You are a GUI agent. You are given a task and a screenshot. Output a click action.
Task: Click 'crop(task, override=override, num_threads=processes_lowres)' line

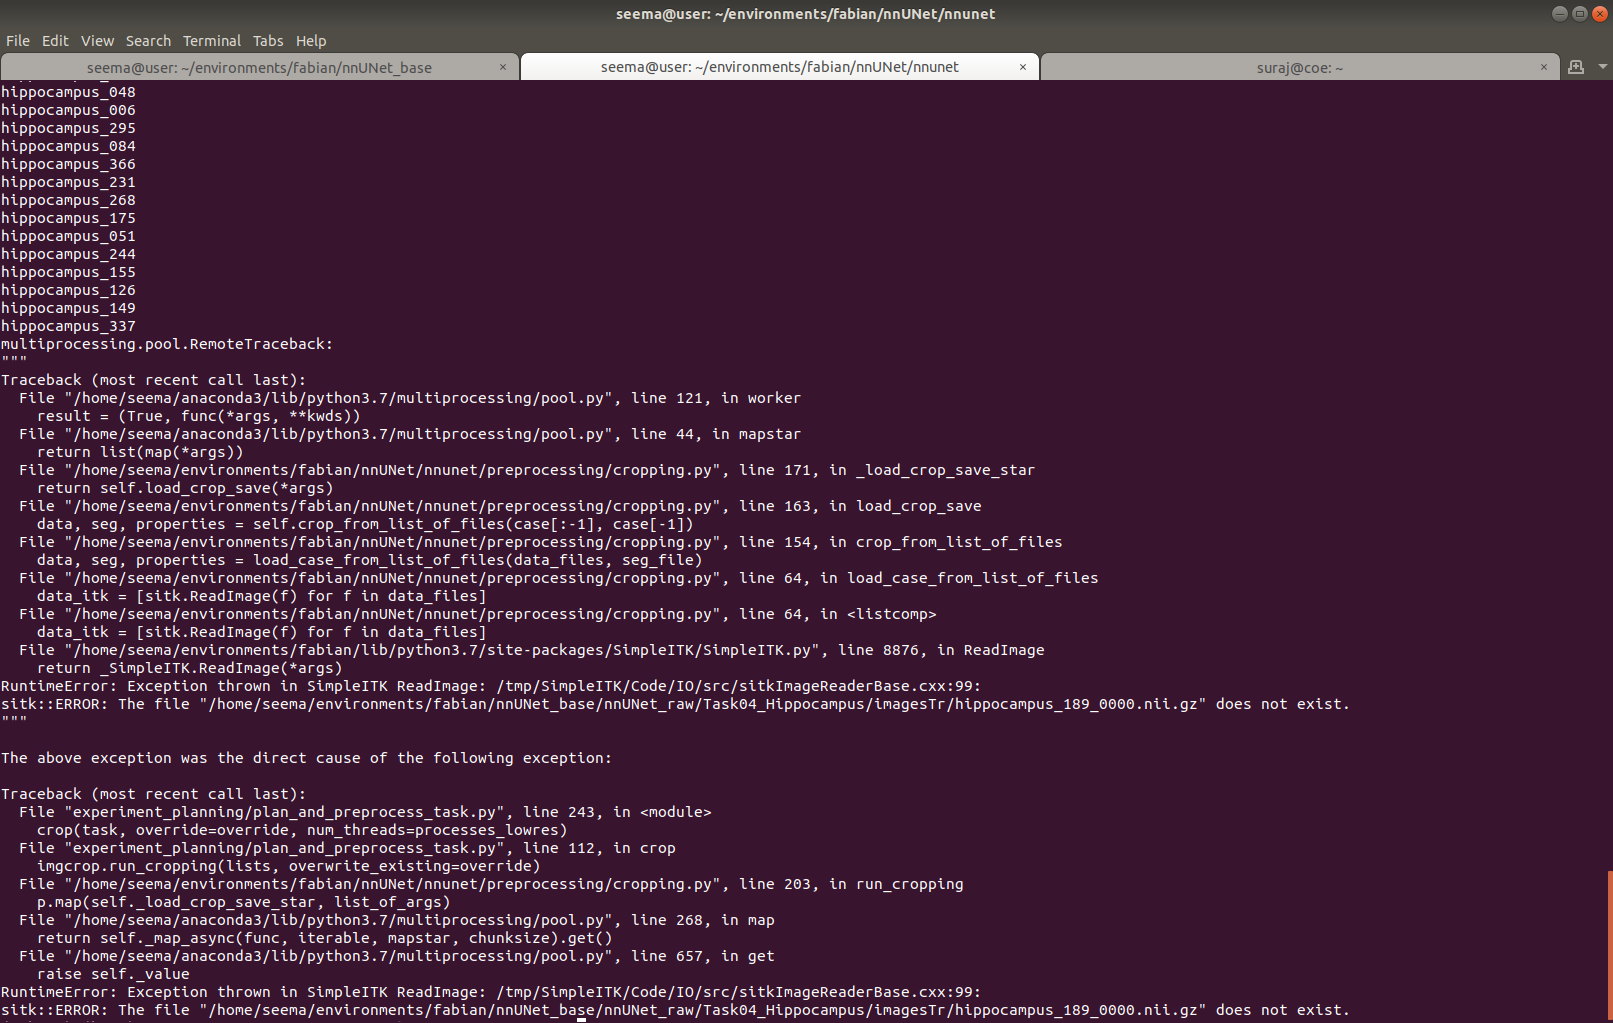pyautogui.click(x=302, y=830)
